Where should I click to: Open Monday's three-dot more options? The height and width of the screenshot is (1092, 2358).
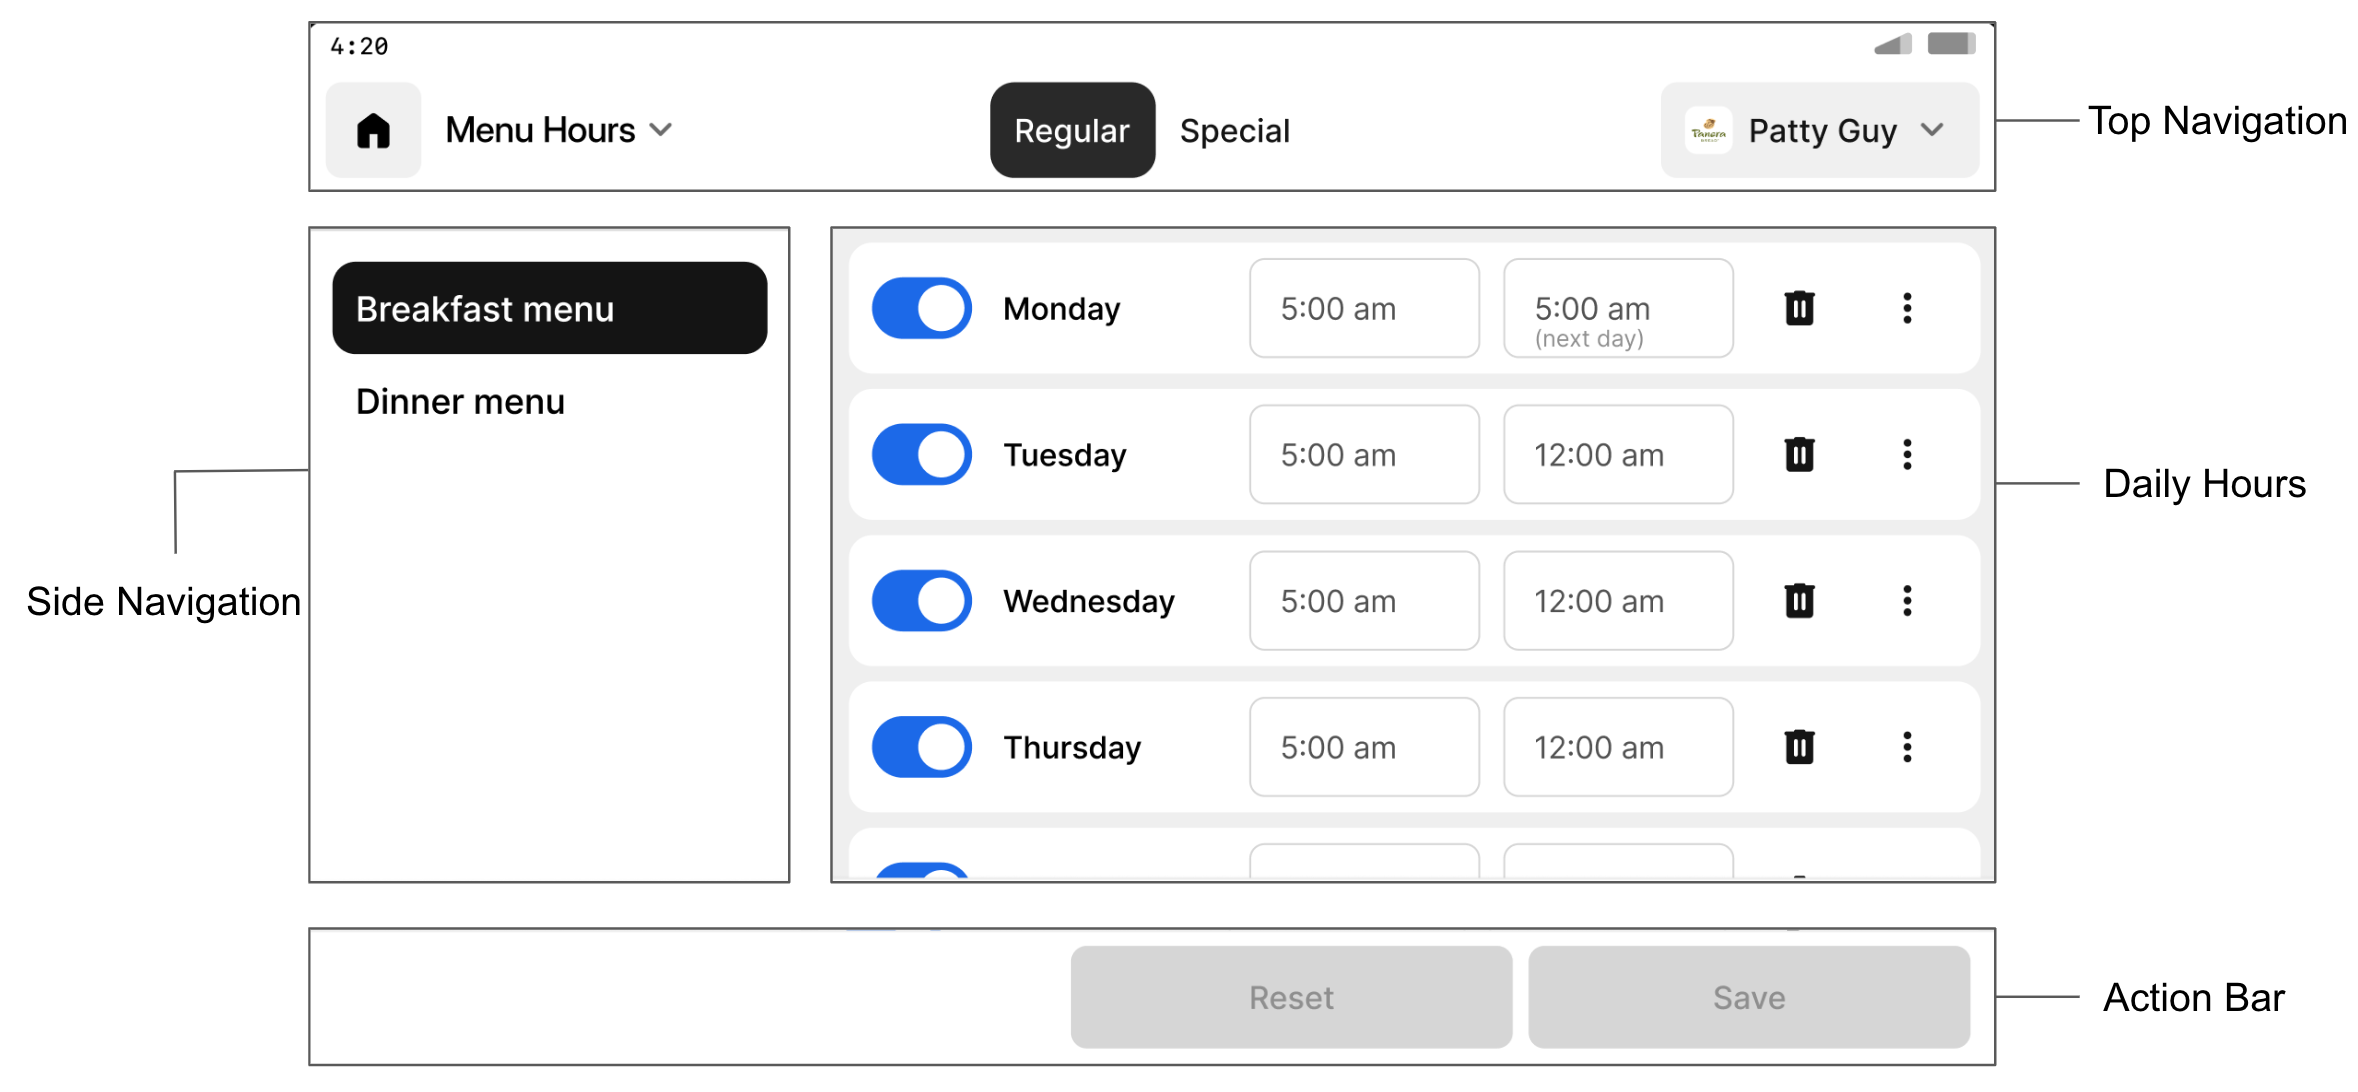point(1907,308)
